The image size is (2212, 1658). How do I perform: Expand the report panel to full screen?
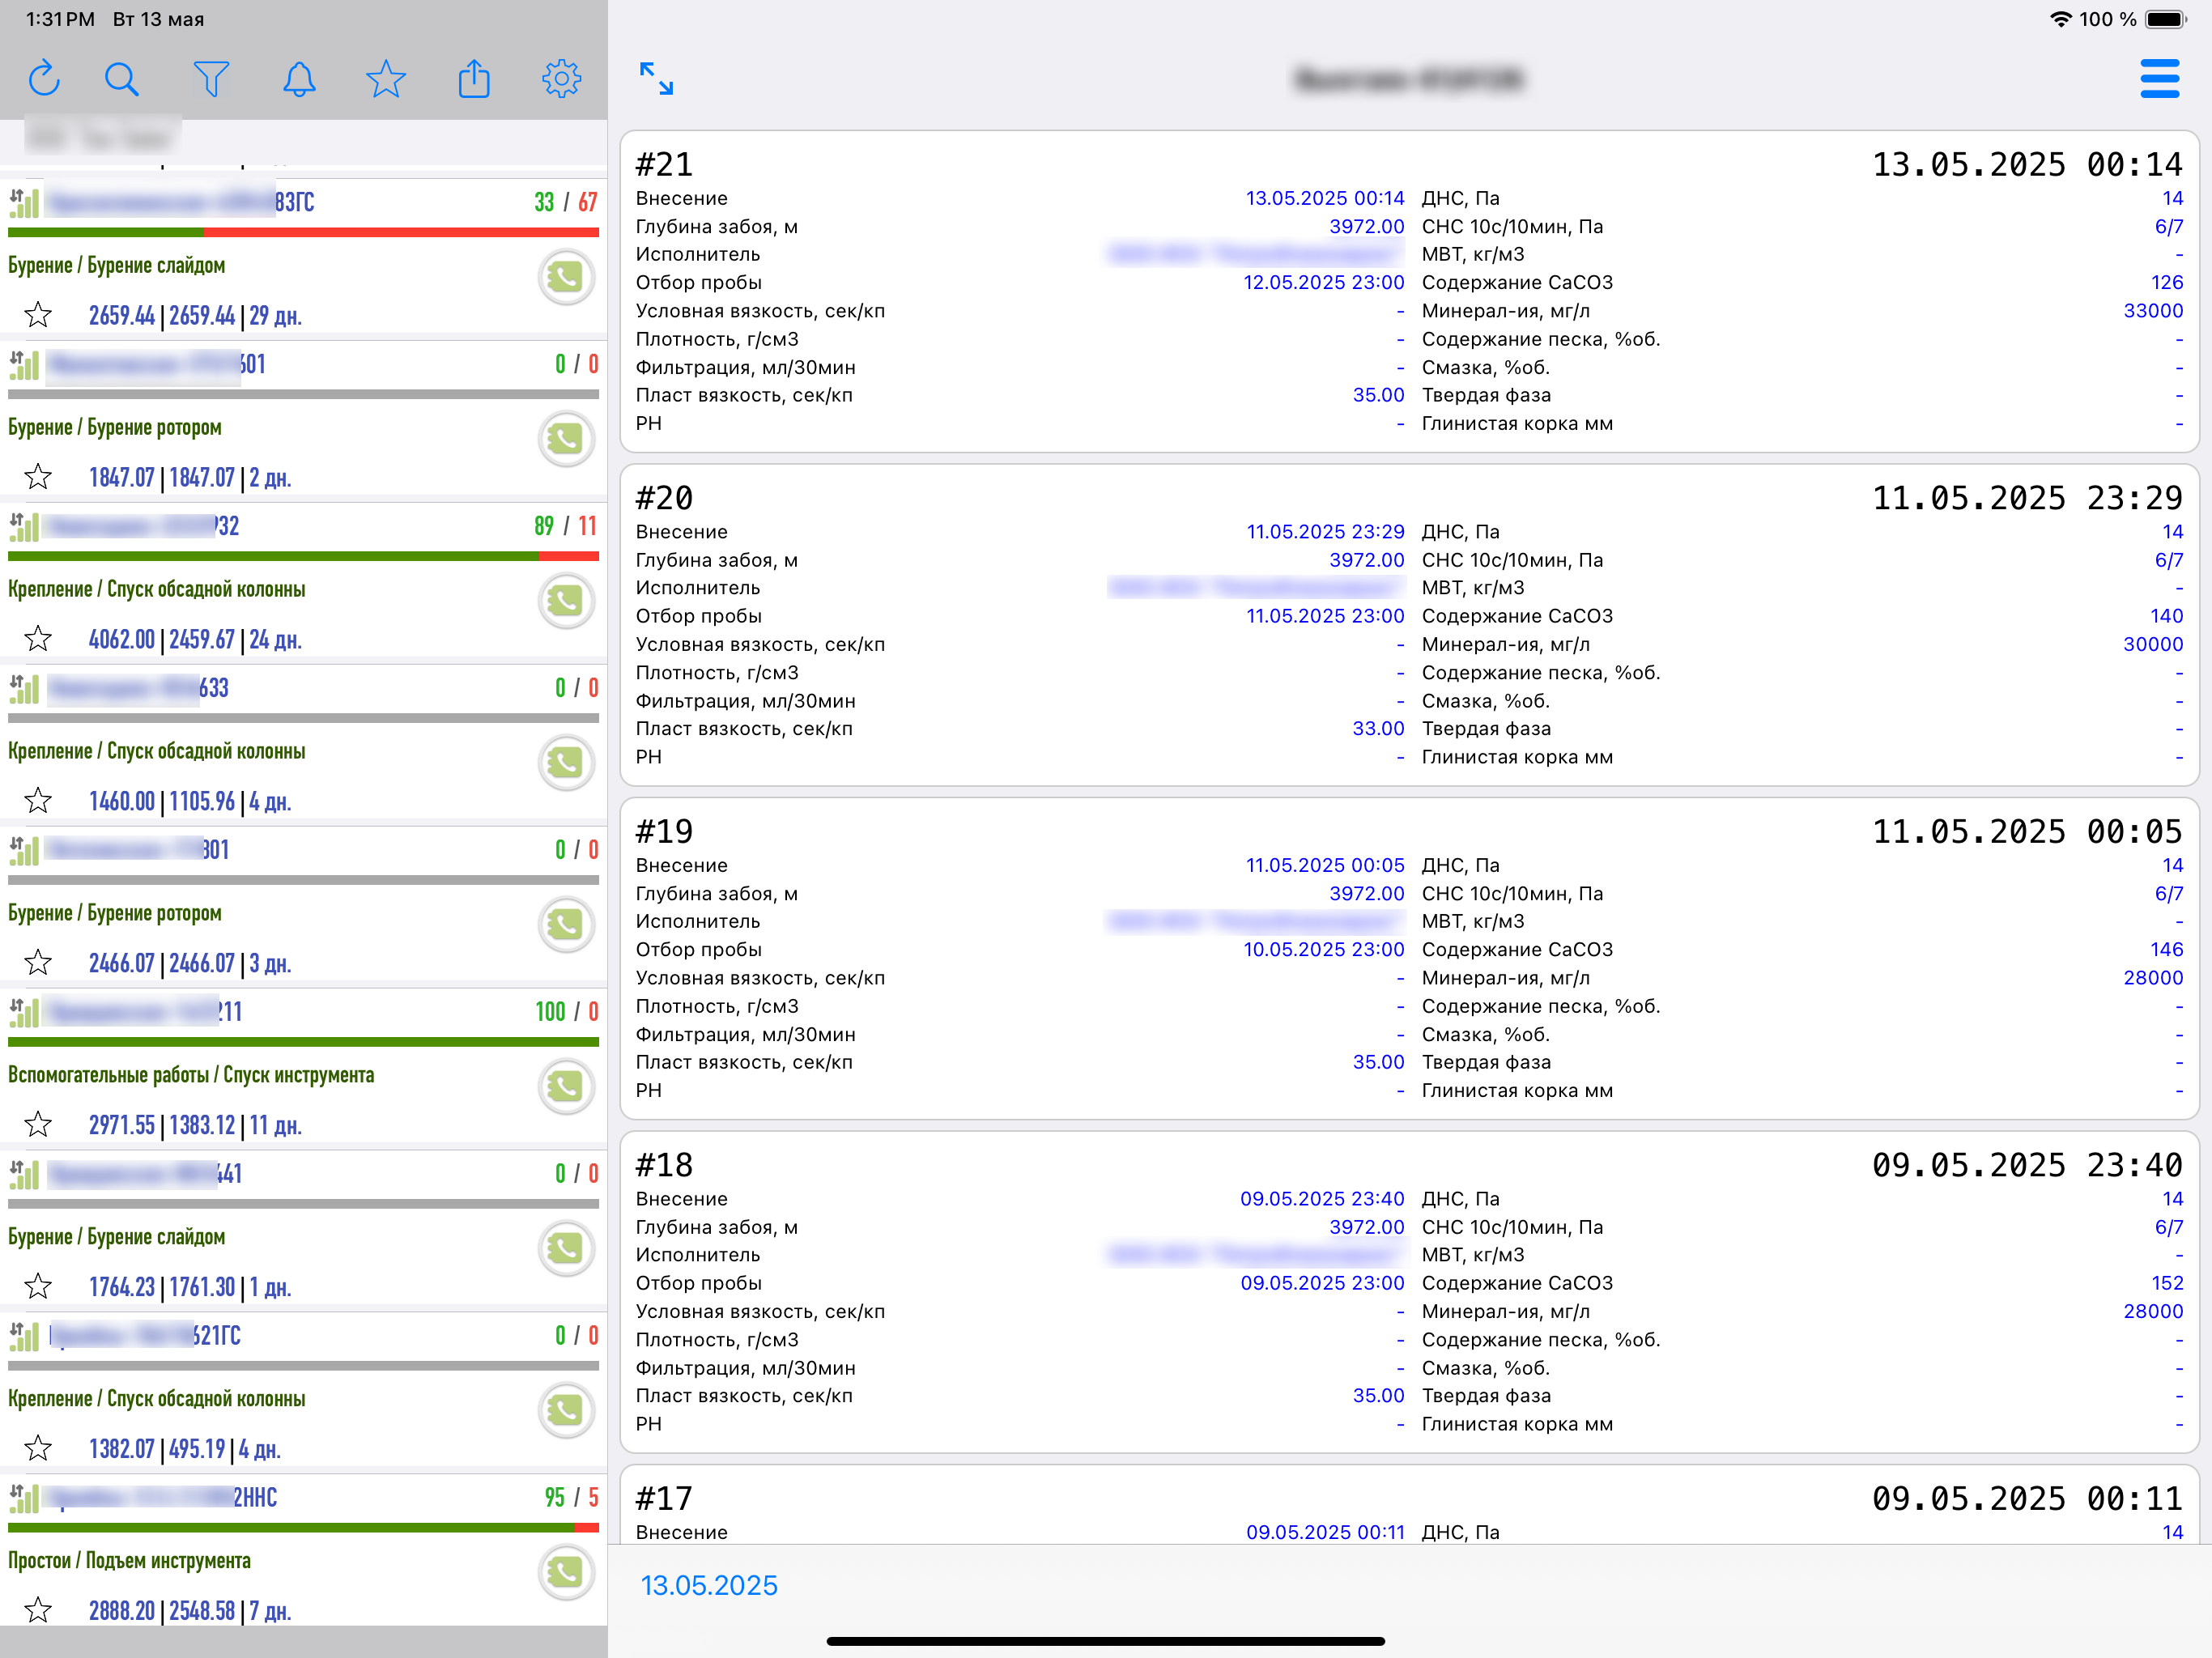[x=656, y=78]
